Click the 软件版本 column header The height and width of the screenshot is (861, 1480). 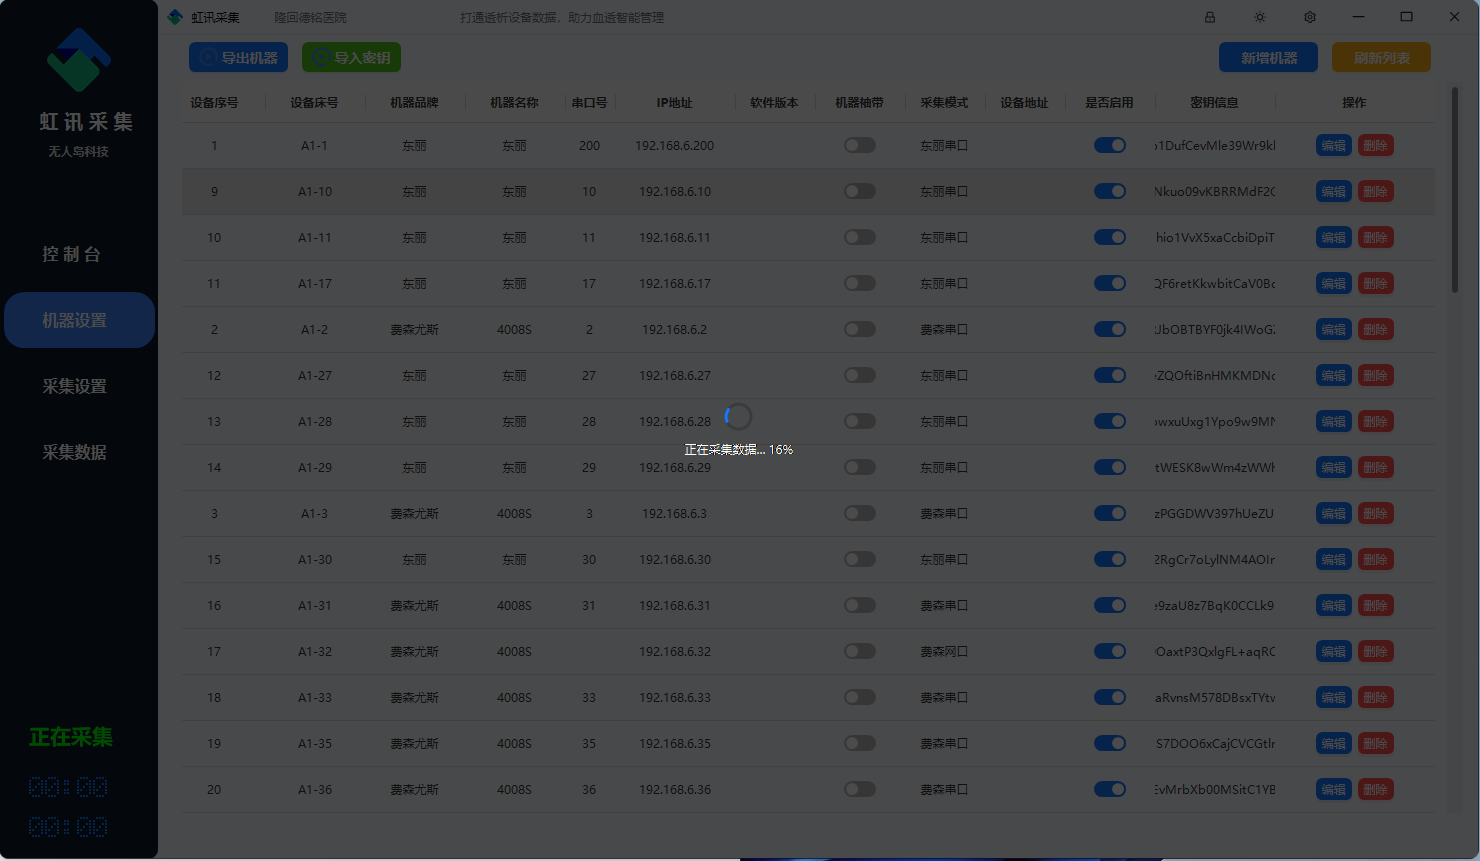pos(774,102)
